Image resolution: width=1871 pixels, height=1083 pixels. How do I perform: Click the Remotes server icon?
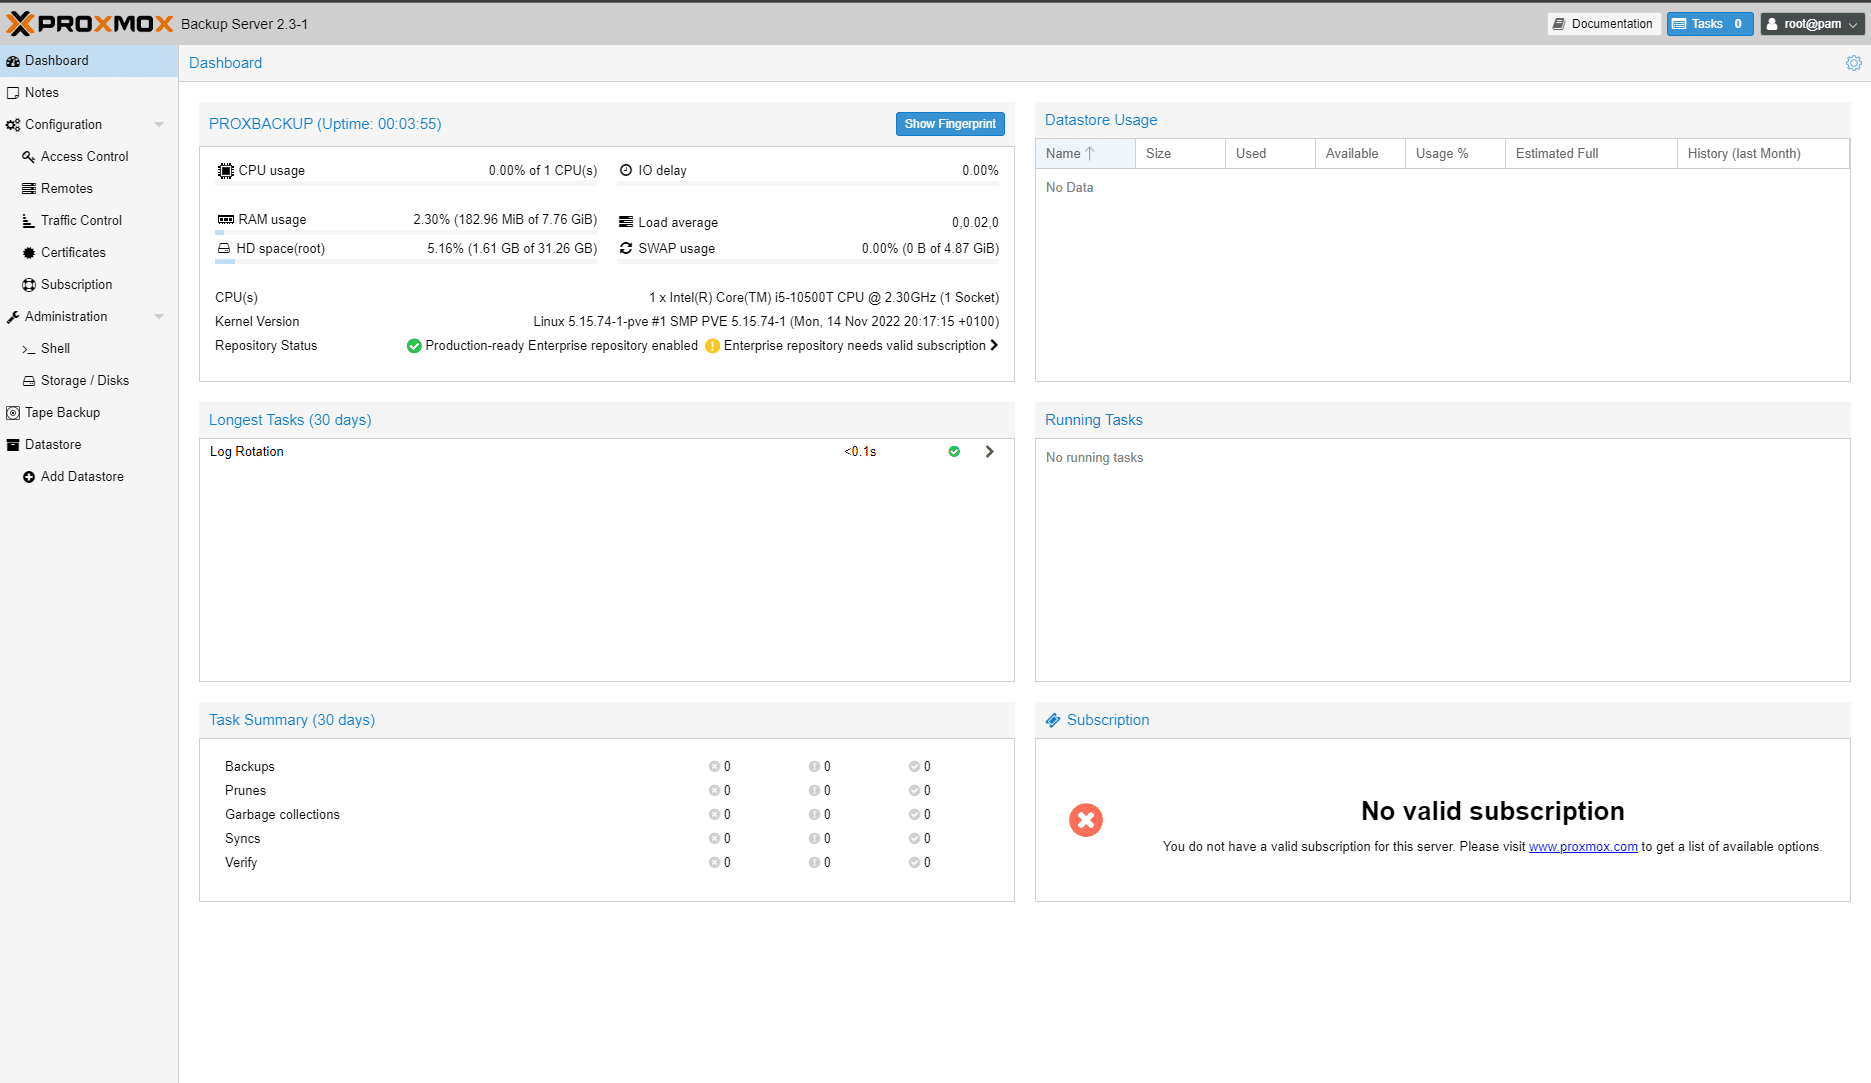point(29,189)
